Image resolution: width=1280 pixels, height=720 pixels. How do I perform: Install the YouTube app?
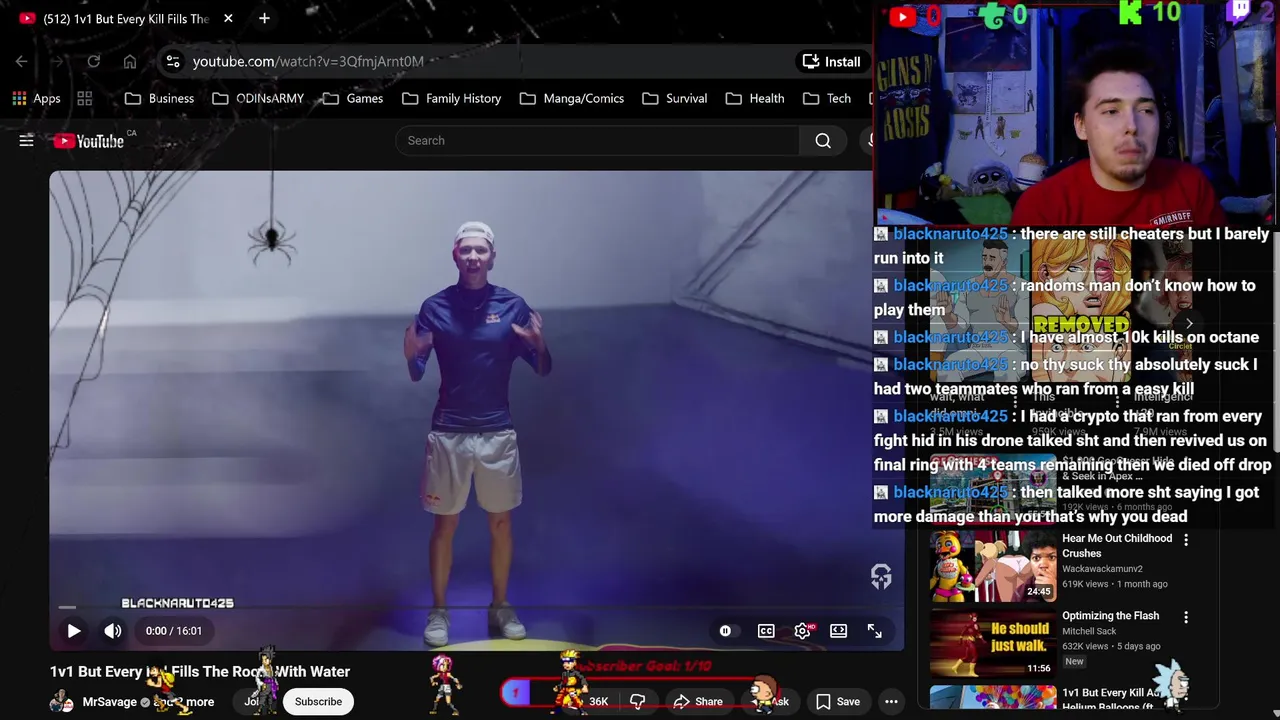tap(831, 62)
